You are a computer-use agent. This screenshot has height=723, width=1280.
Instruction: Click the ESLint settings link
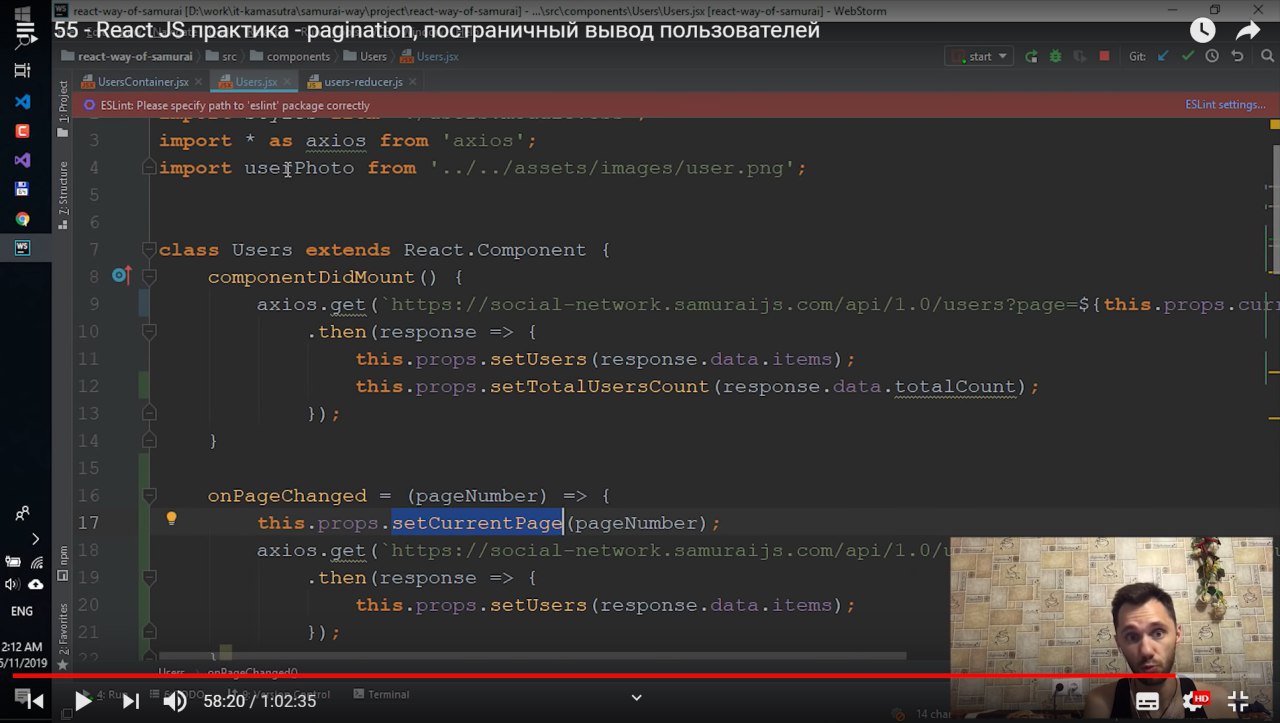[x=1225, y=105]
